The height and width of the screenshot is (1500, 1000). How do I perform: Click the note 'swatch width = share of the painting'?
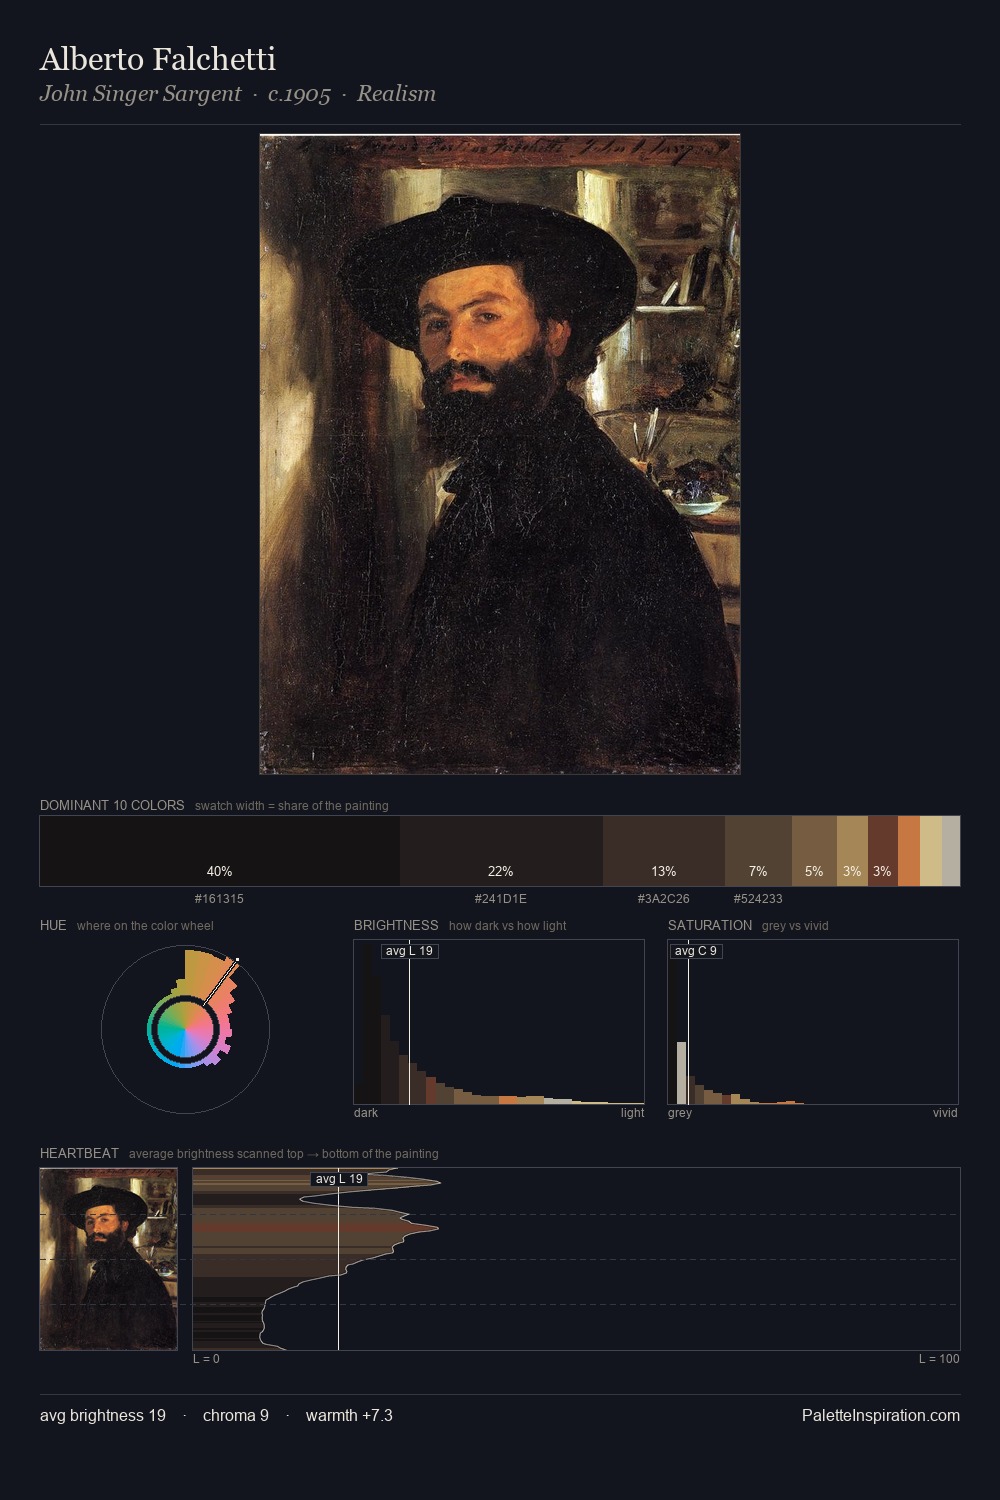click(292, 806)
